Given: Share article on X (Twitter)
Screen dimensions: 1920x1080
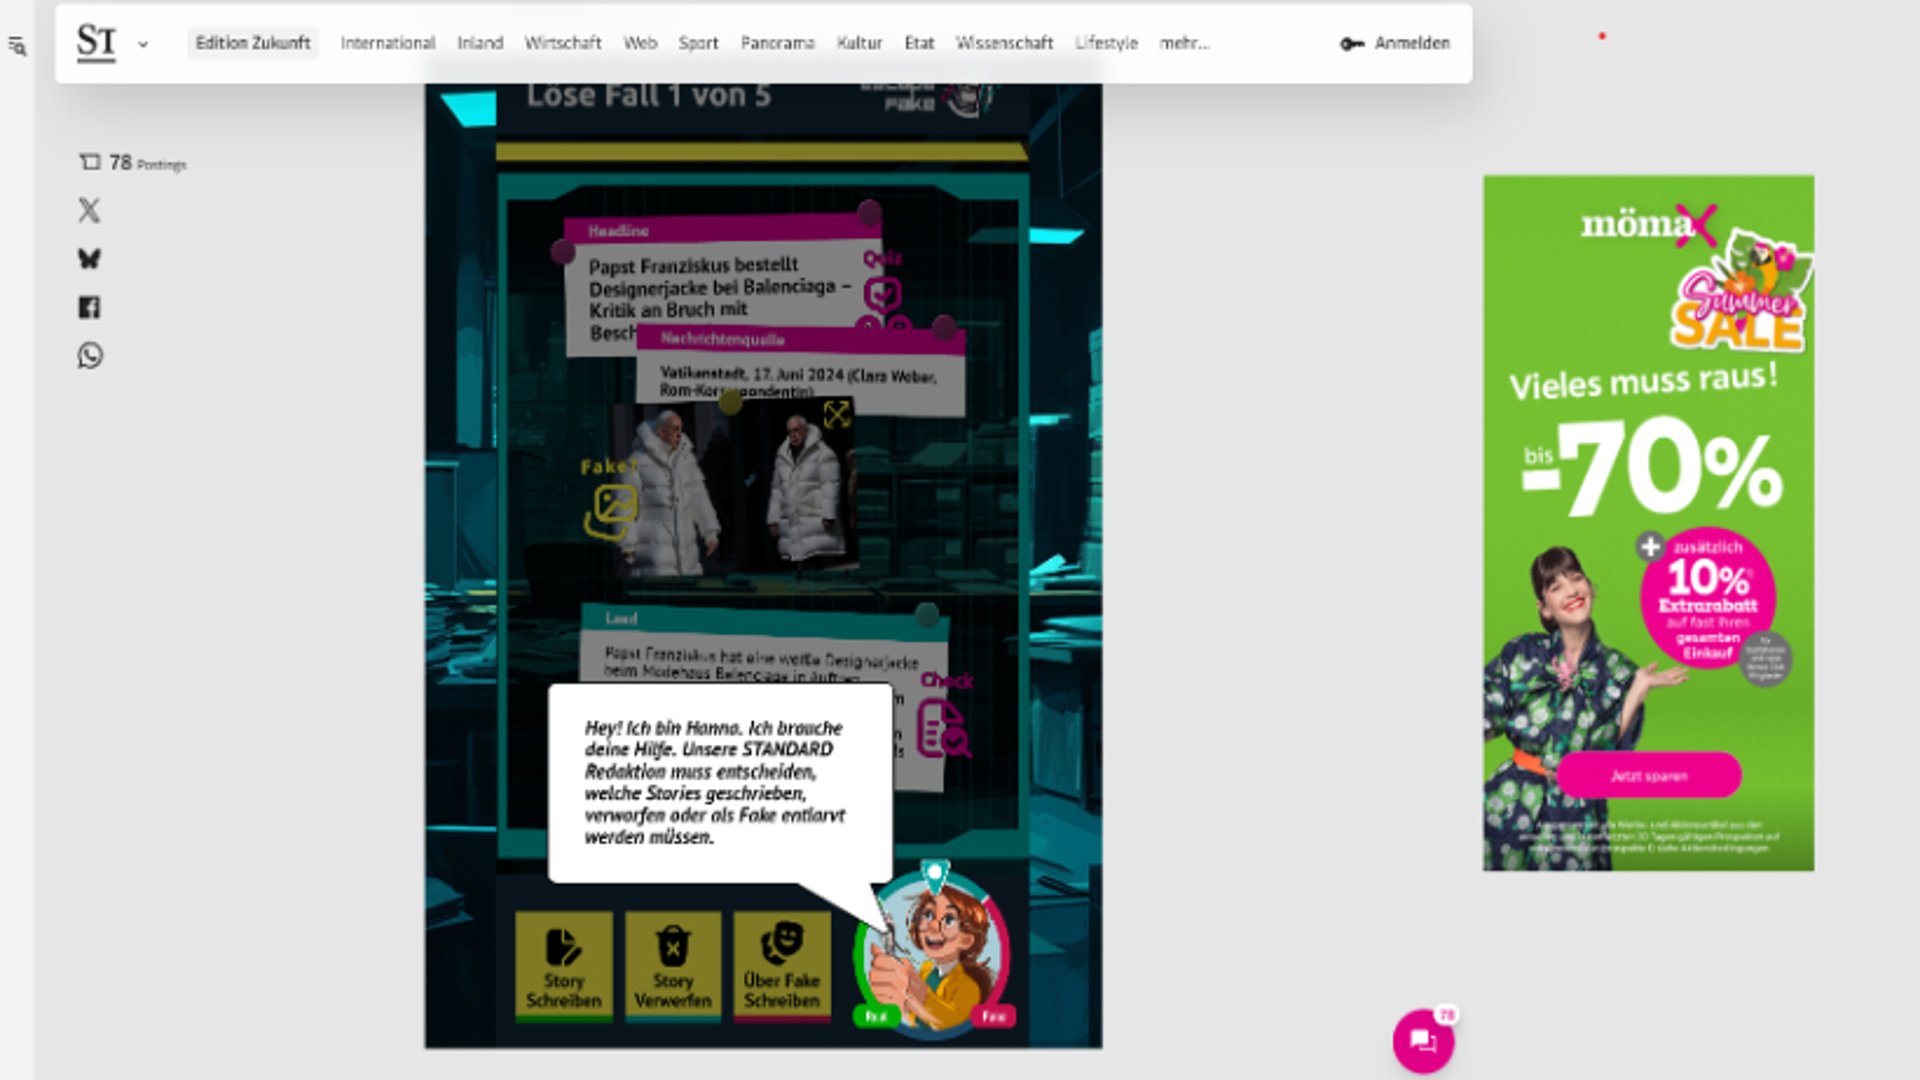Looking at the screenshot, I should click(x=89, y=210).
